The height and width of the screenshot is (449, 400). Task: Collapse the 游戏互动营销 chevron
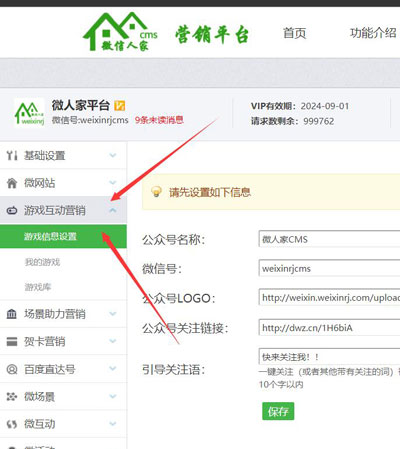point(113,210)
